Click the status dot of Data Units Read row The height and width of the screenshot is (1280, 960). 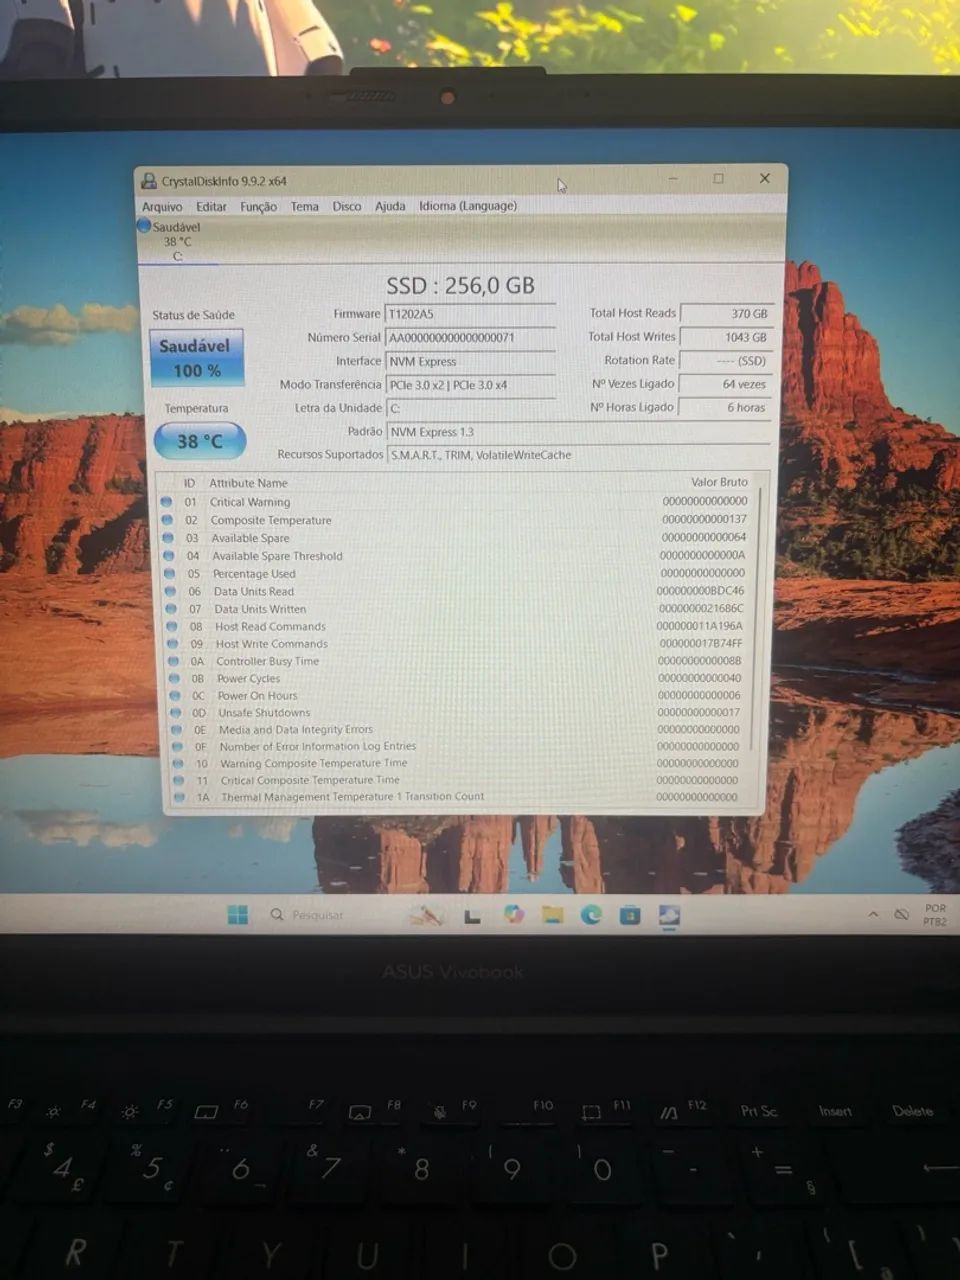click(x=170, y=591)
